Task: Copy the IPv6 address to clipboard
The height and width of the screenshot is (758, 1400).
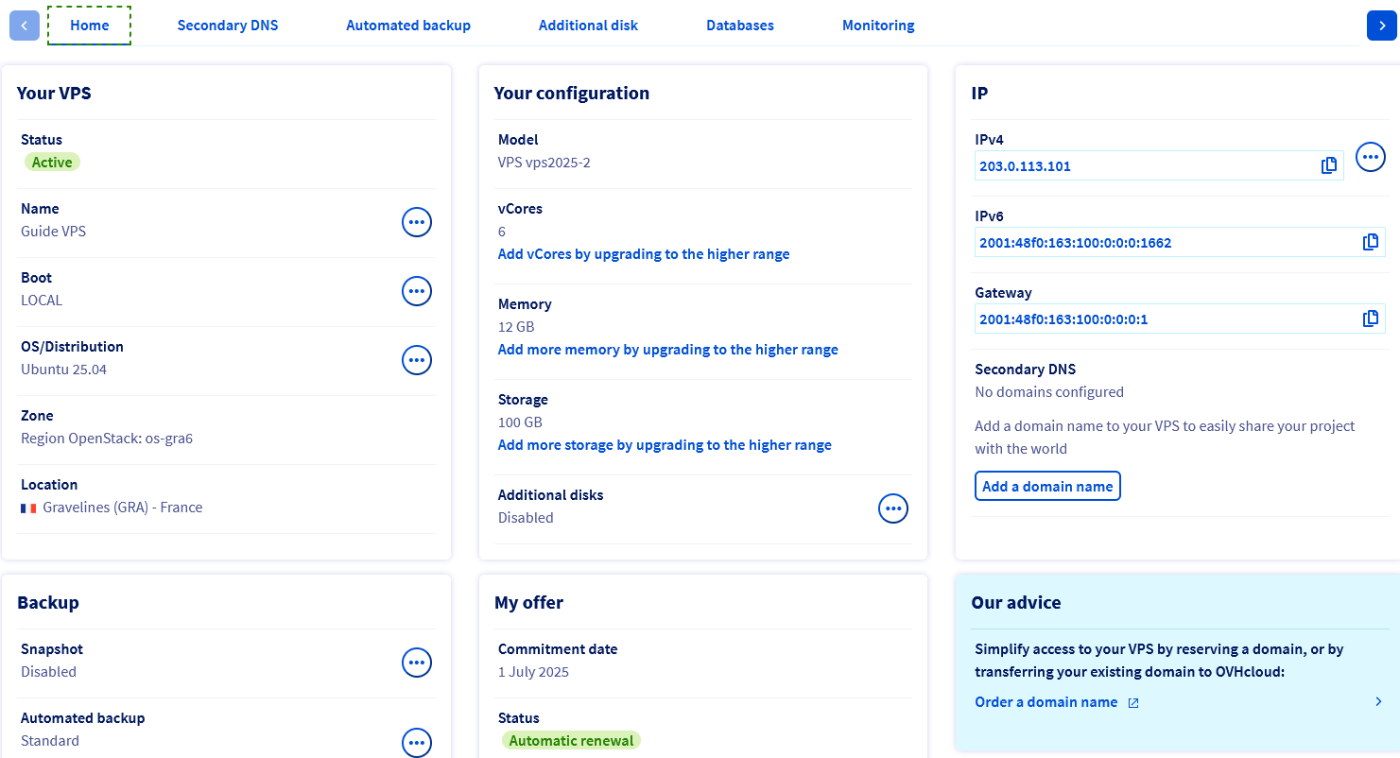Action: pos(1370,242)
